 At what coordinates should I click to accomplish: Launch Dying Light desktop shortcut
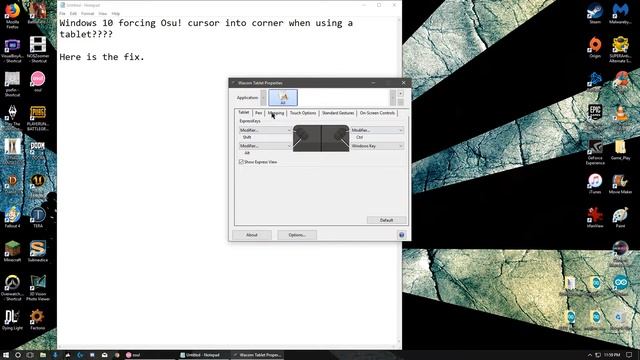click(x=12, y=320)
